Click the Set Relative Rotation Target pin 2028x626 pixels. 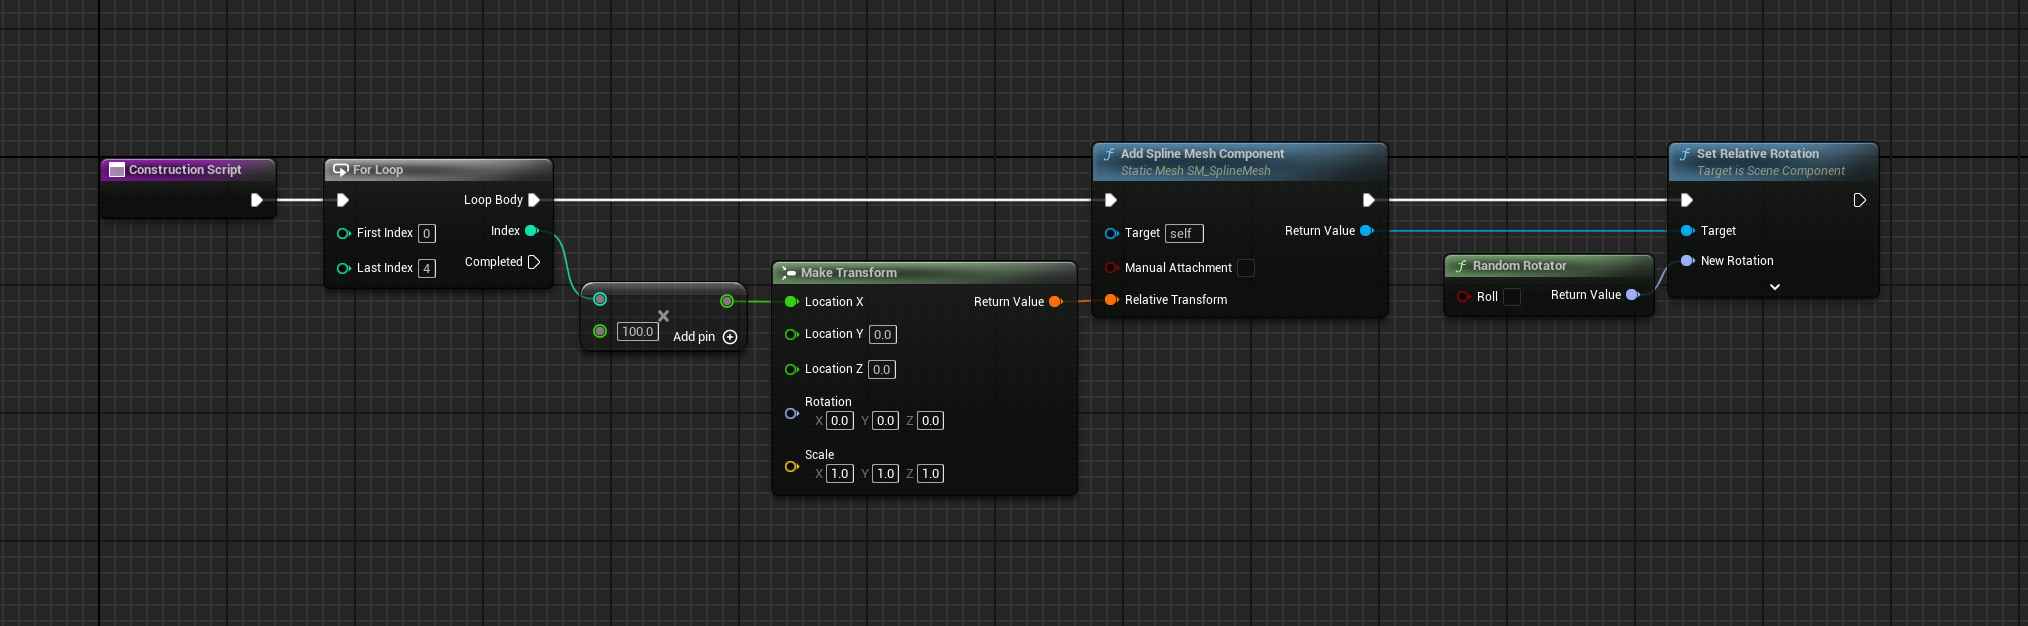point(1688,231)
